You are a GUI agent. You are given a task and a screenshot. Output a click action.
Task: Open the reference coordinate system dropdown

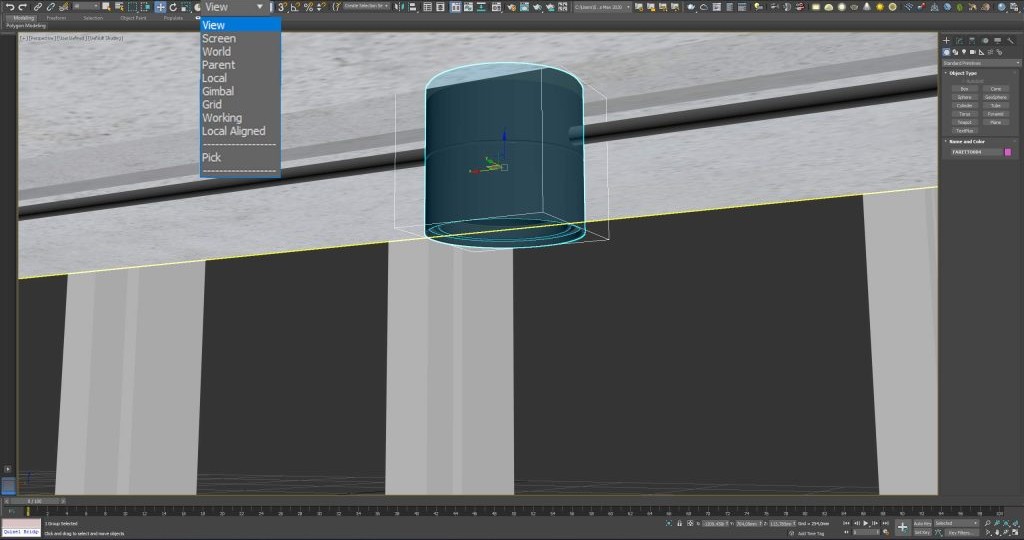(234, 7)
